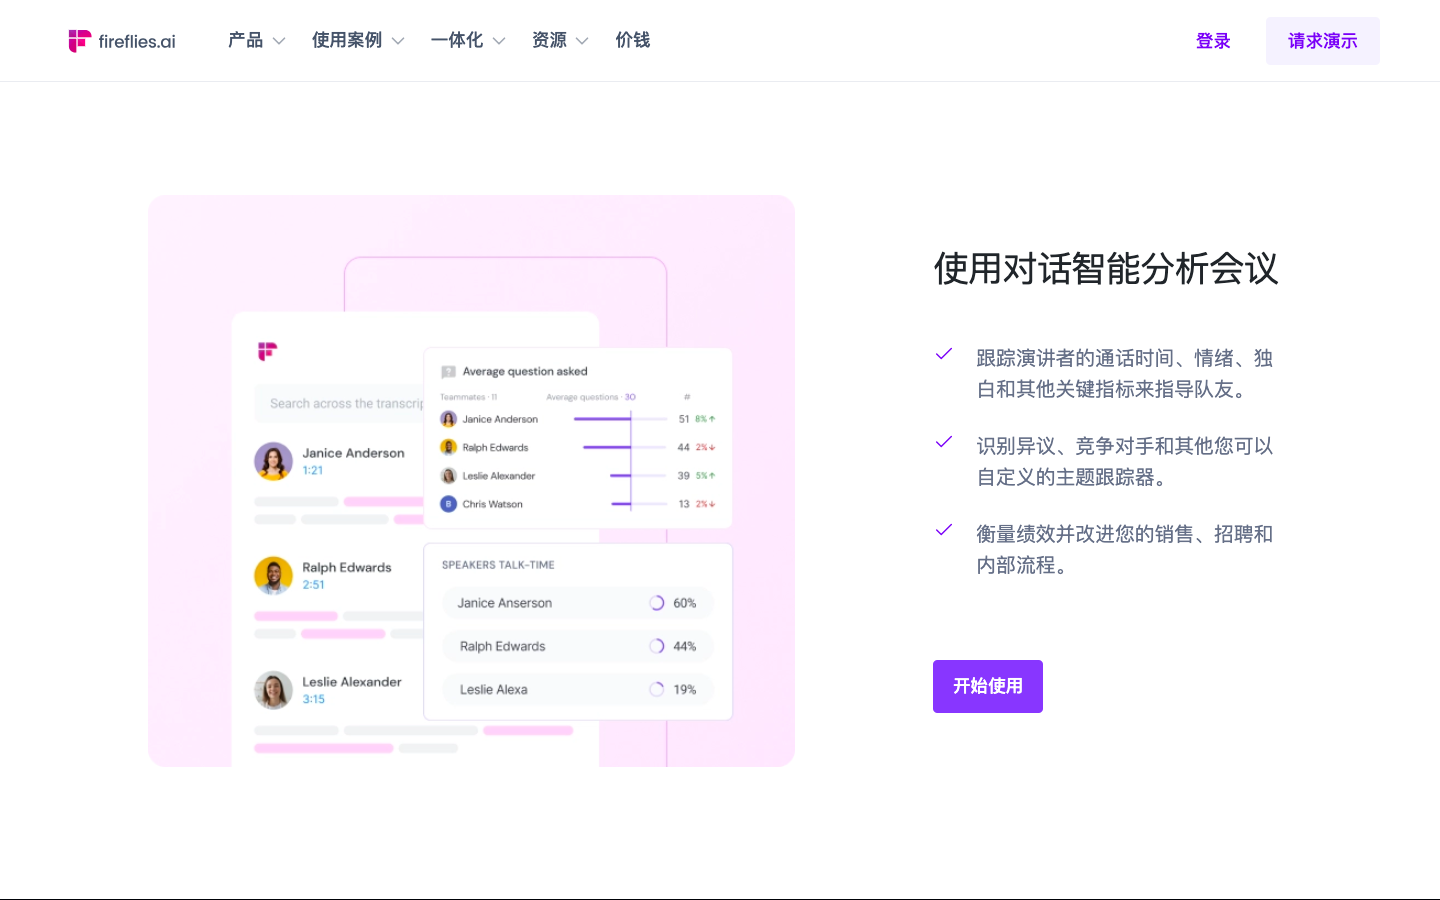The width and height of the screenshot is (1440, 900).
Task: Click the small Fireflies logo in illustration
Action: tap(267, 351)
